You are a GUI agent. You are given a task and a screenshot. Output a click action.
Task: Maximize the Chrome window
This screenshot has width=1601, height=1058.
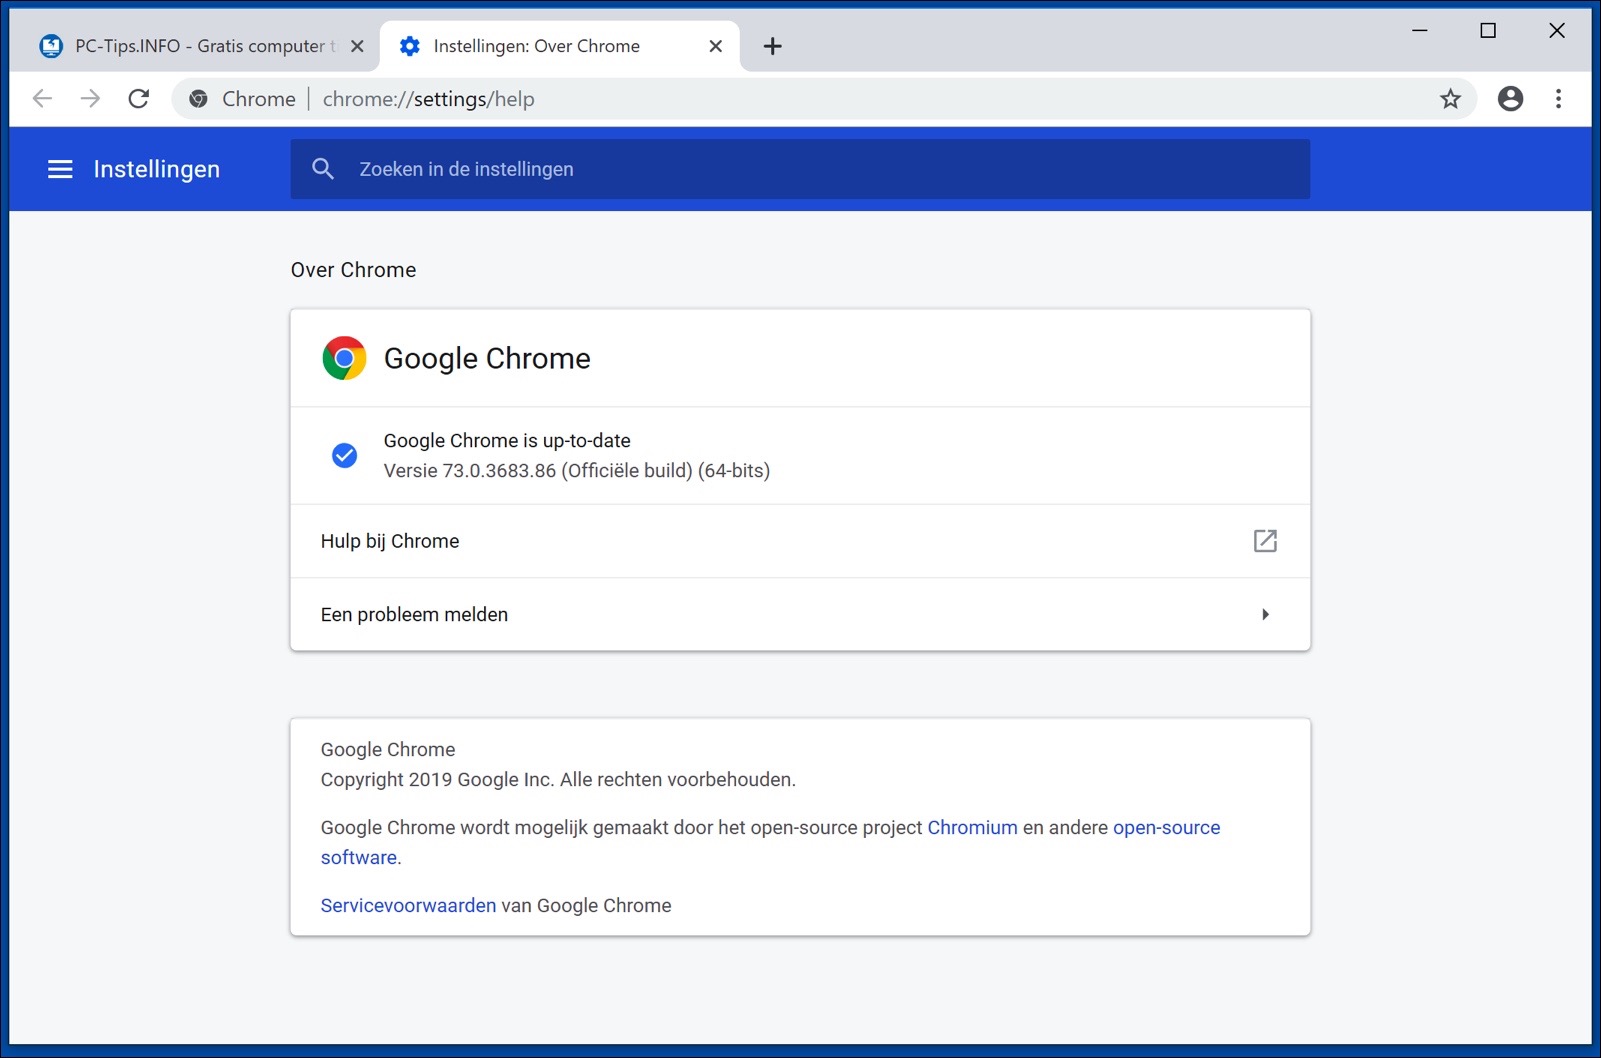(x=1488, y=31)
